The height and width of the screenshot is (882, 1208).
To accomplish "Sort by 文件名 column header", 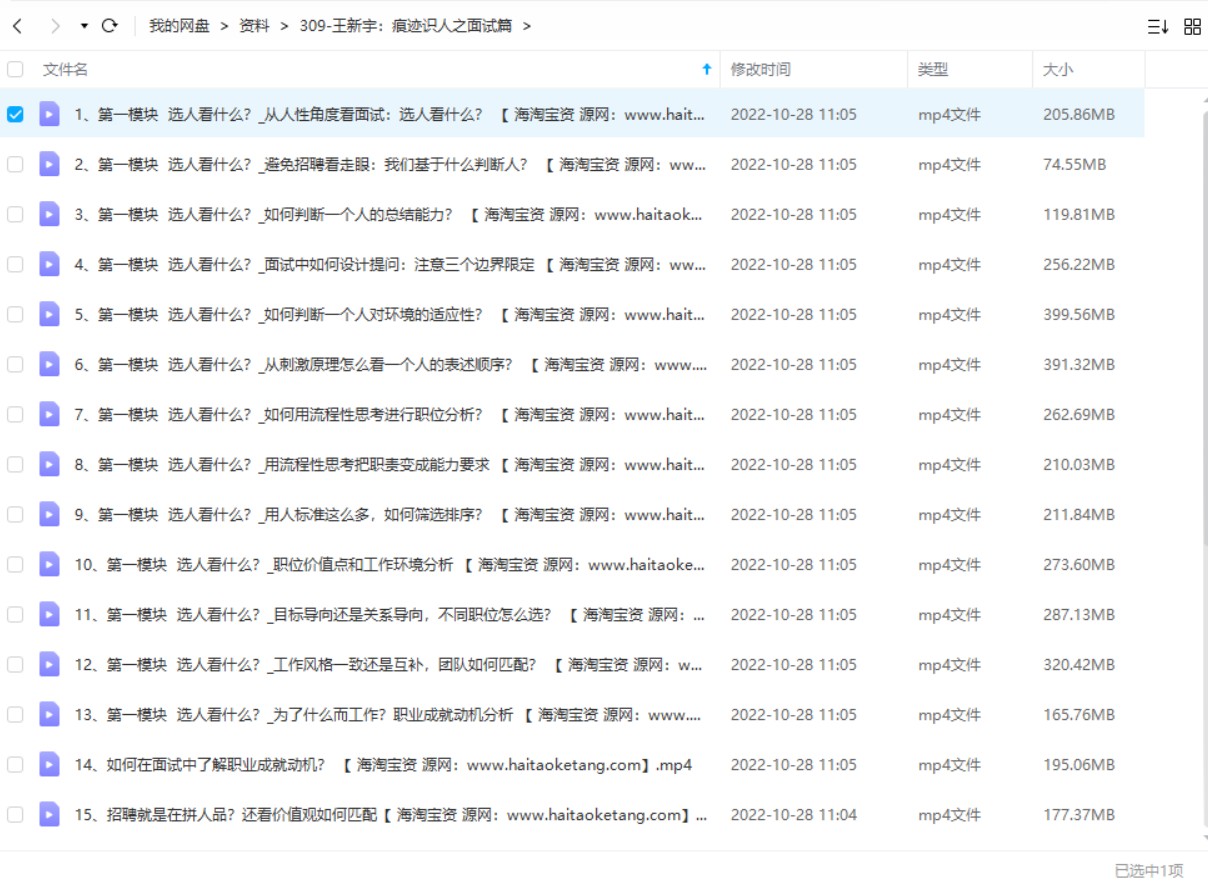I will click(65, 69).
